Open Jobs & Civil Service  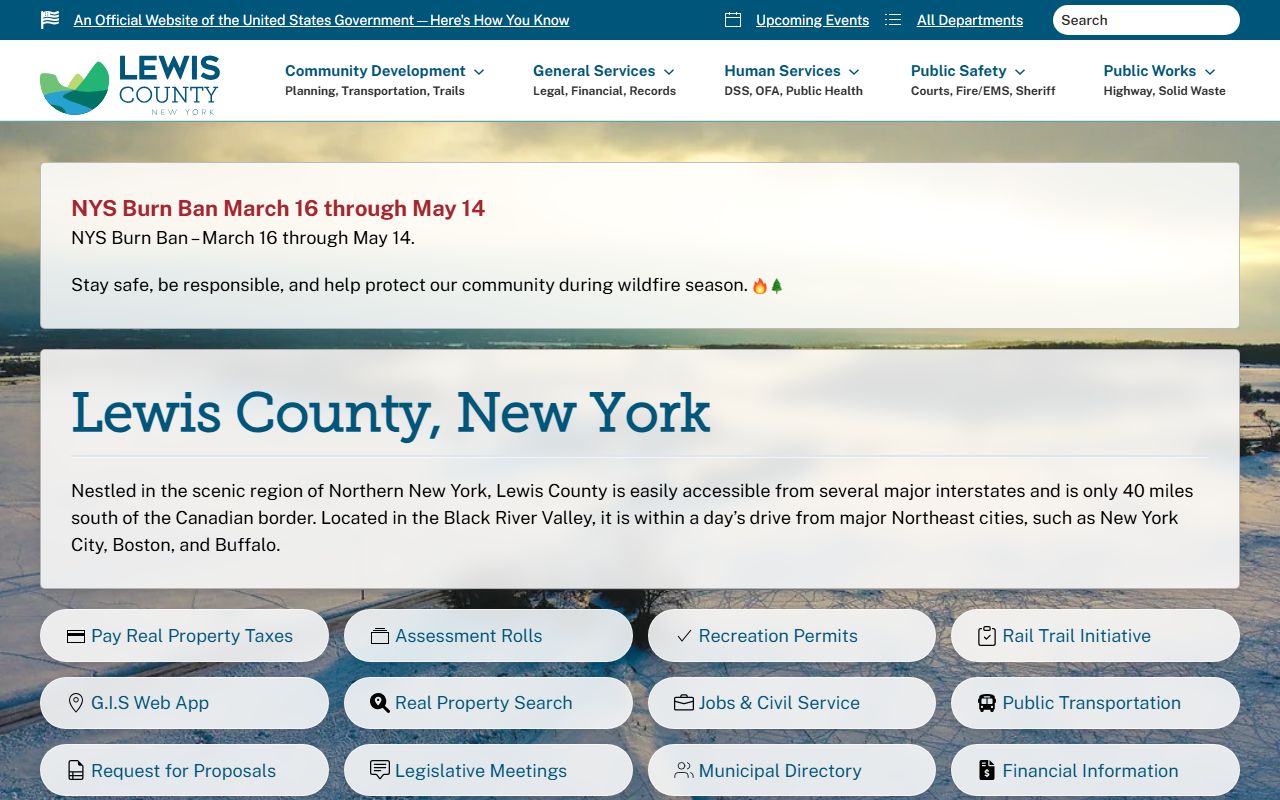792,703
